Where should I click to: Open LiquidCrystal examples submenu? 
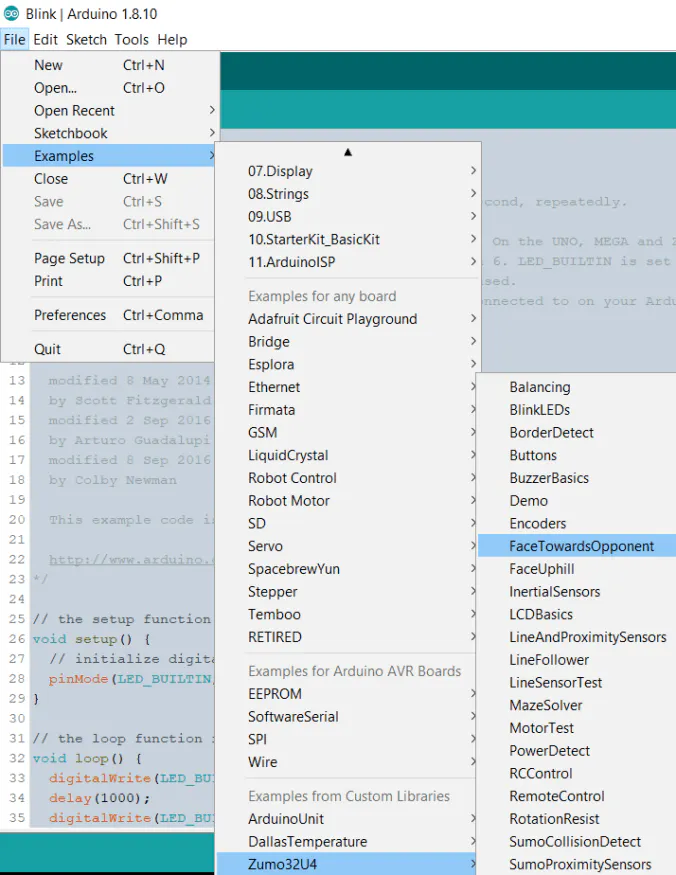[x=347, y=455]
